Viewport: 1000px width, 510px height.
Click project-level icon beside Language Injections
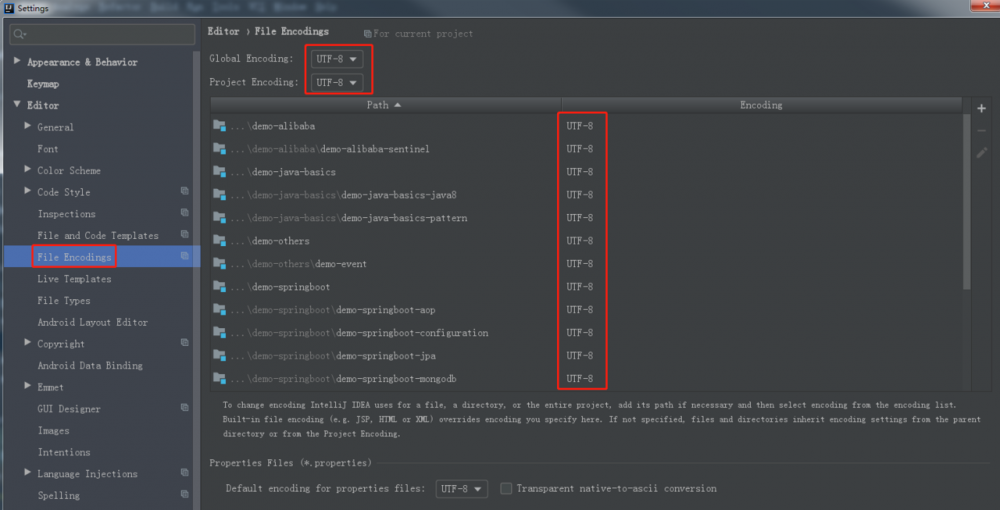point(184,472)
